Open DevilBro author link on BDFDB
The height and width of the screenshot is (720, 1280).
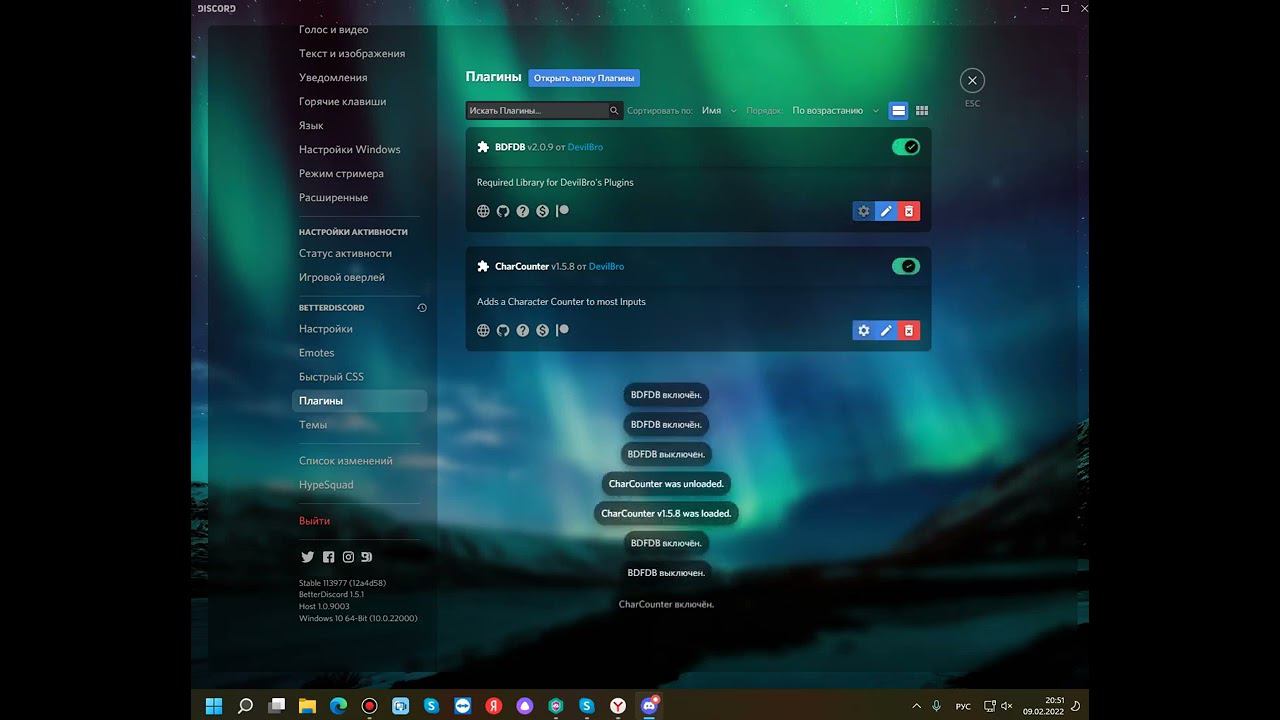pyautogui.click(x=585, y=147)
